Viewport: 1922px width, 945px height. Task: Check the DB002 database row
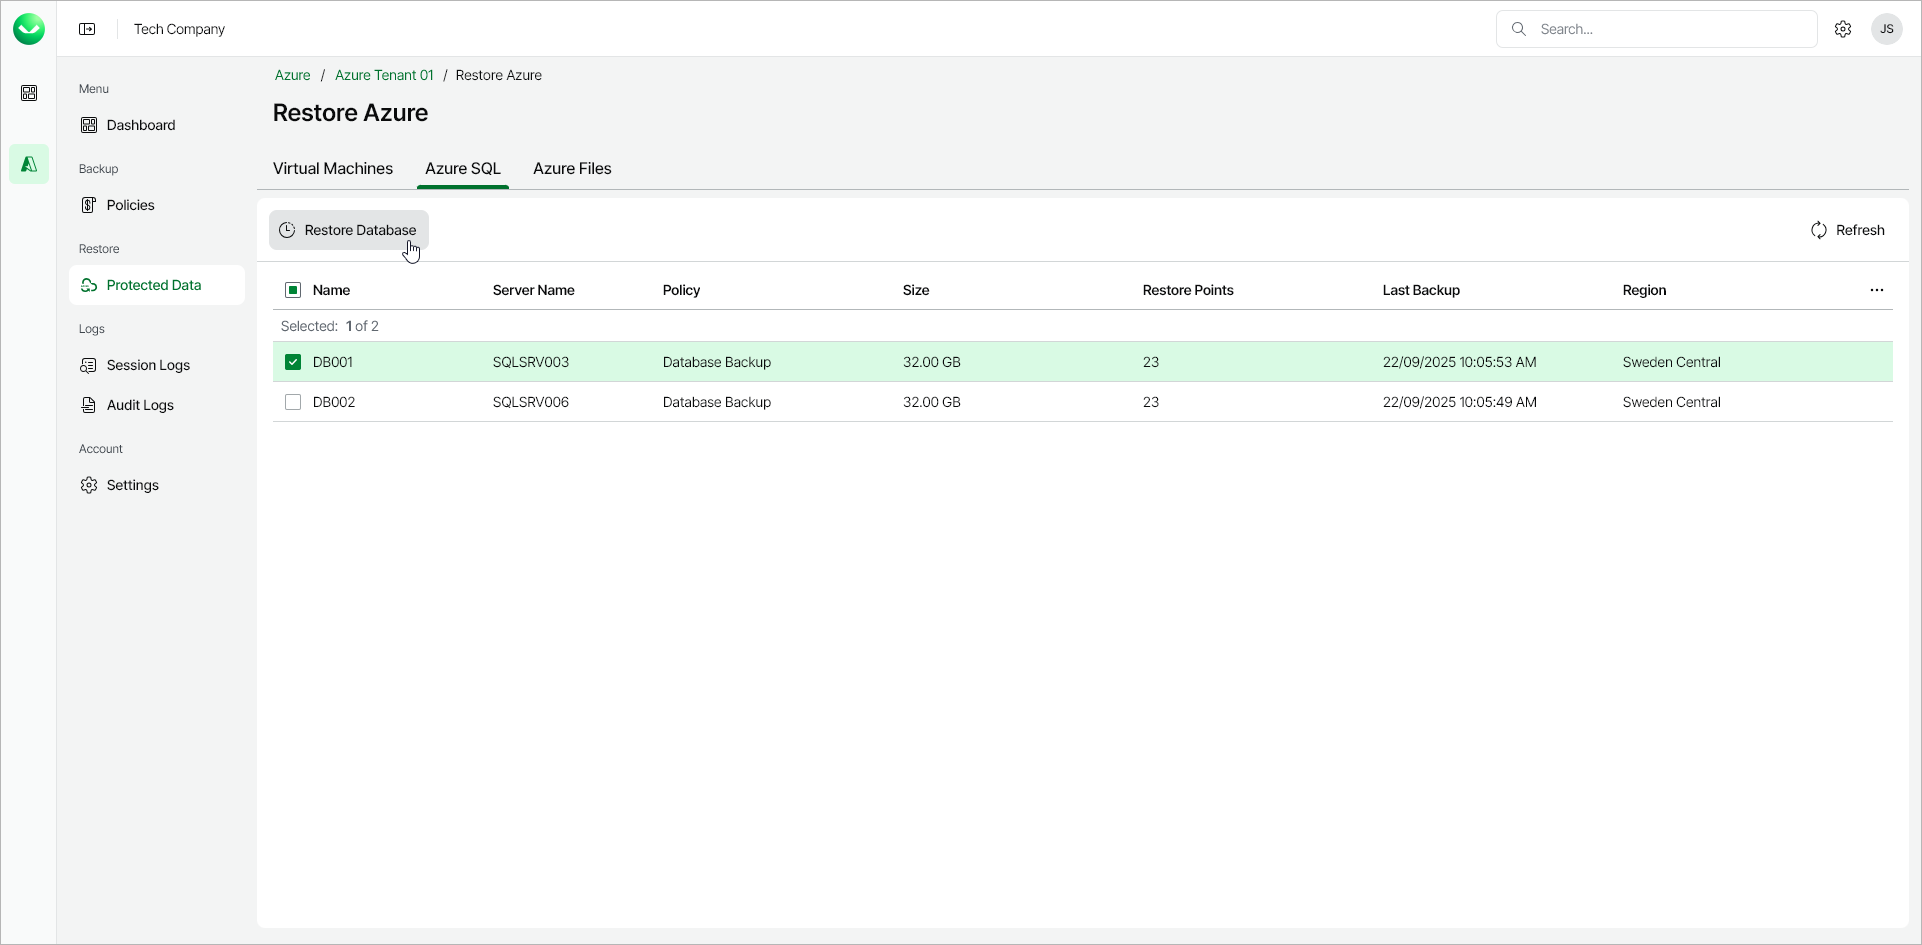292,401
